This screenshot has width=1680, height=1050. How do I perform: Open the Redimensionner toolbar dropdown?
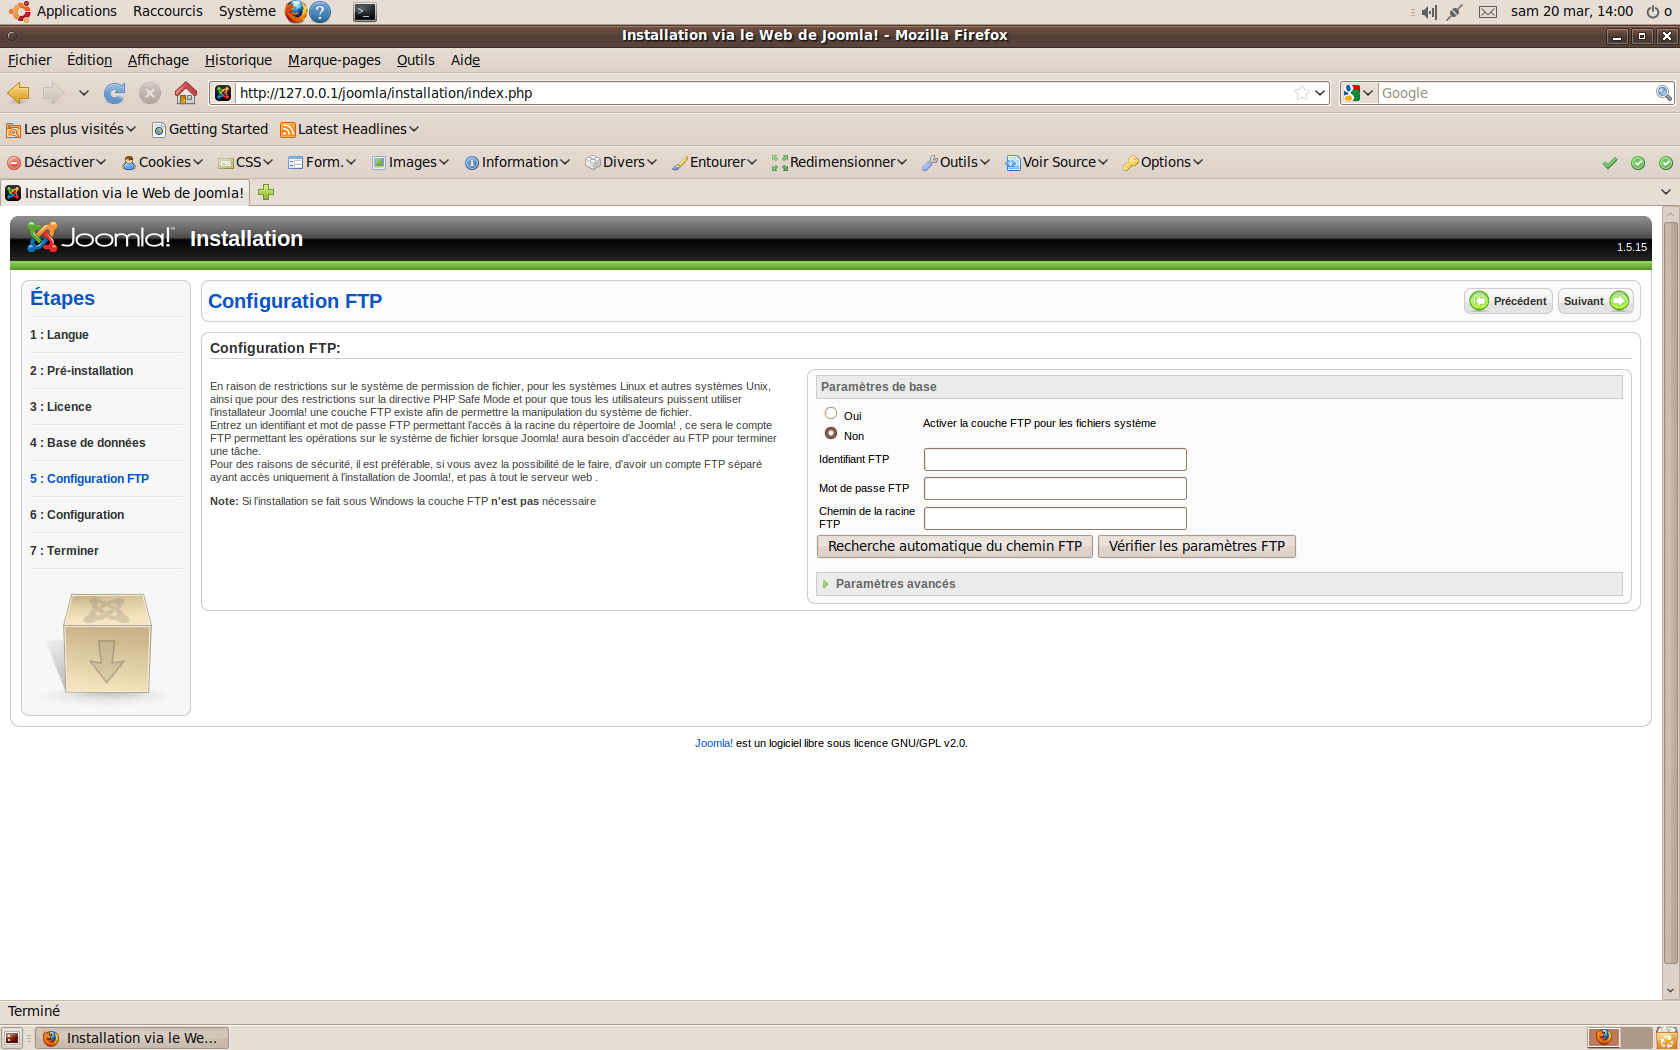839,162
